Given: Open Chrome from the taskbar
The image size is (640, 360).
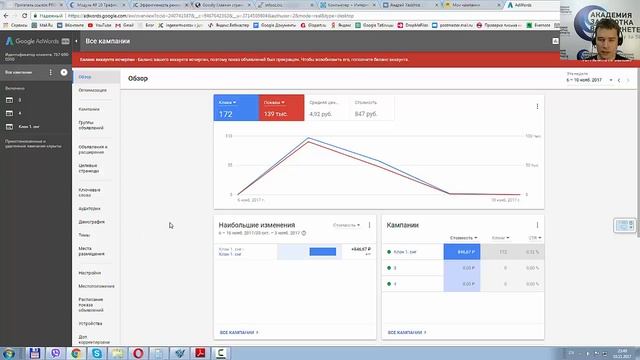Looking at the screenshot, I should 76,353.
